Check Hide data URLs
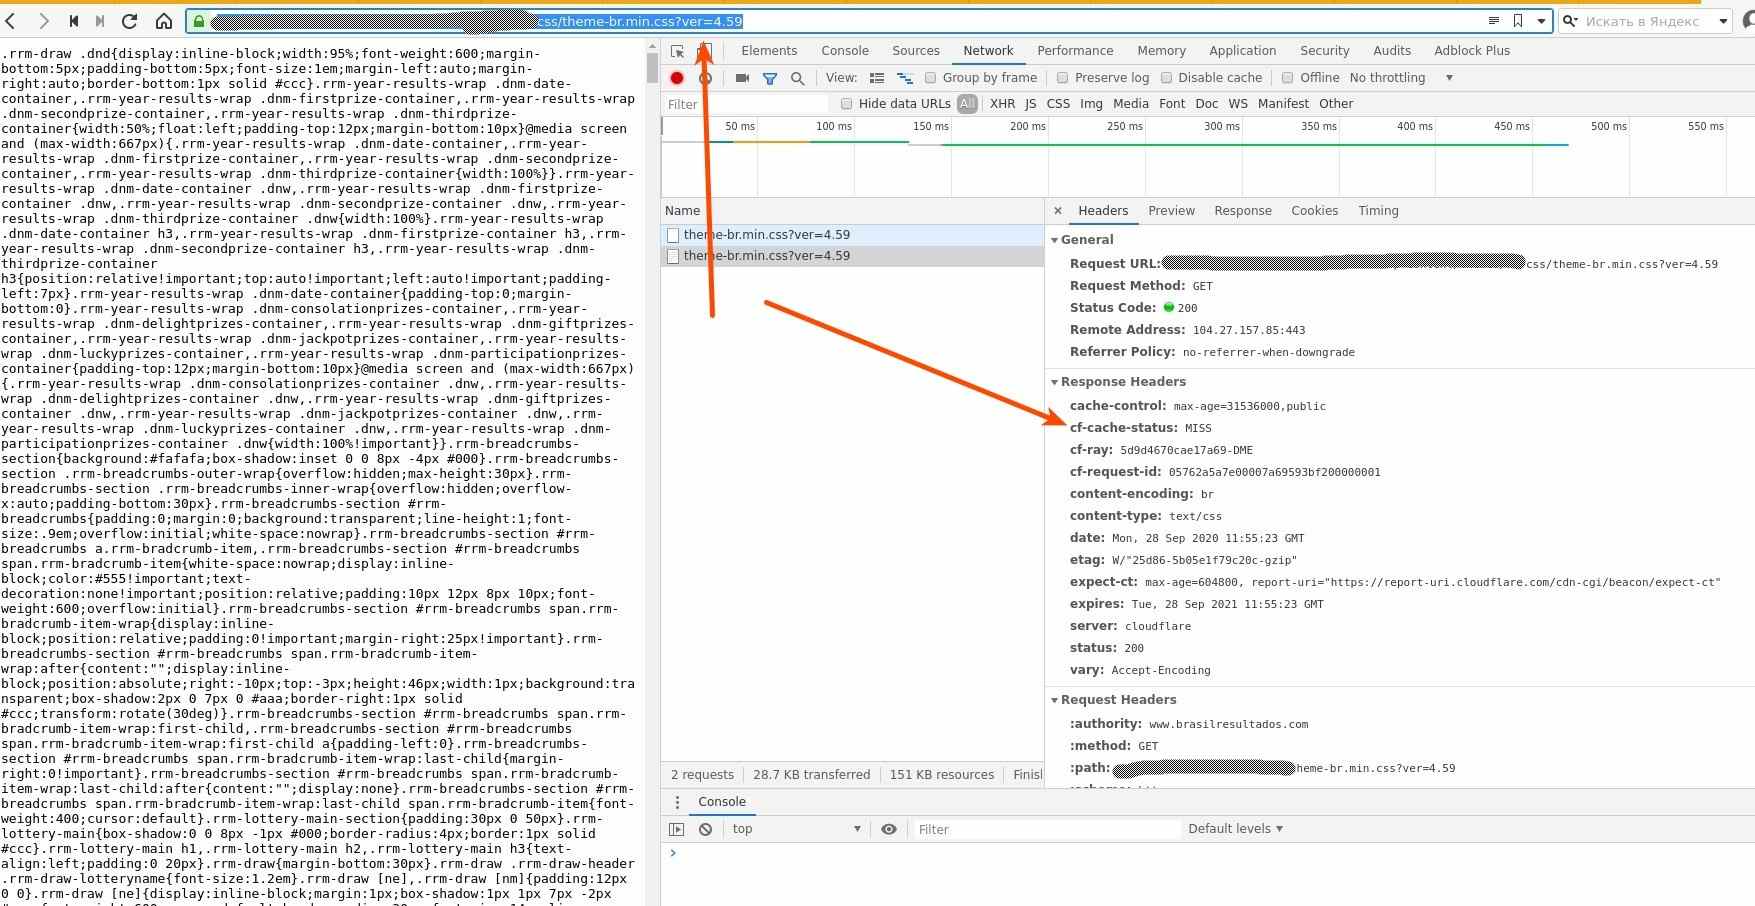This screenshot has height=906, width=1755. 846,104
